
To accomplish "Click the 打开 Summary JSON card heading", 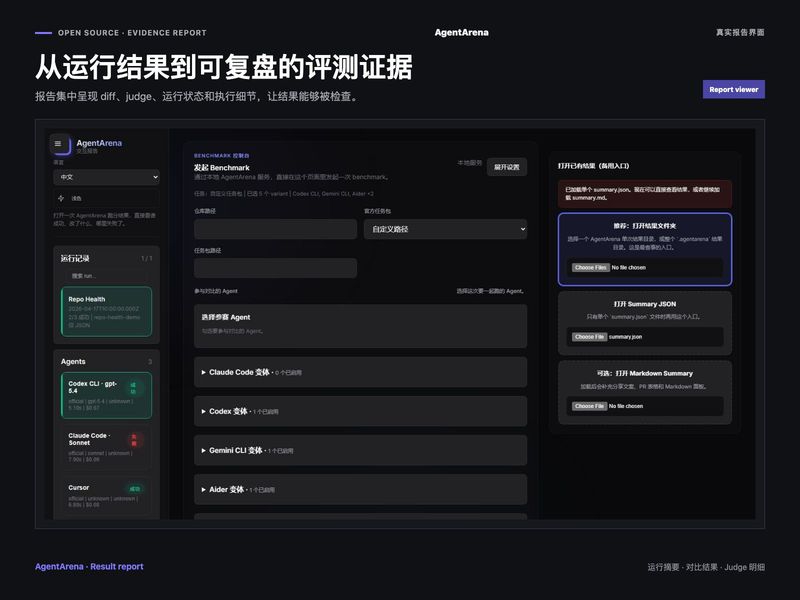I will [645, 304].
